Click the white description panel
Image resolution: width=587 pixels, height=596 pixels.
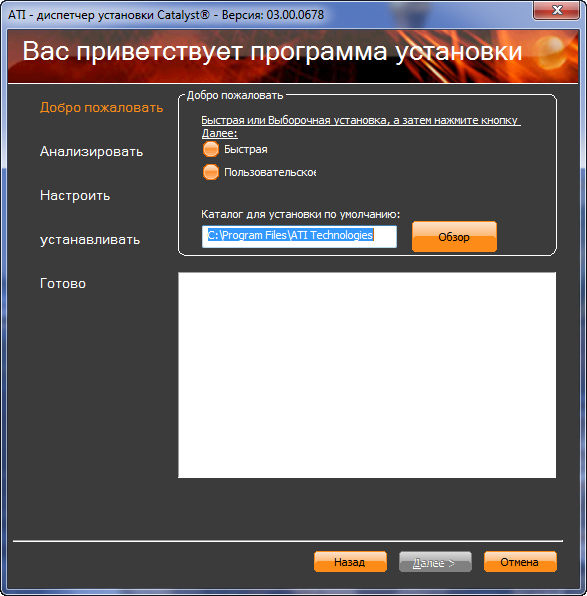click(367, 375)
